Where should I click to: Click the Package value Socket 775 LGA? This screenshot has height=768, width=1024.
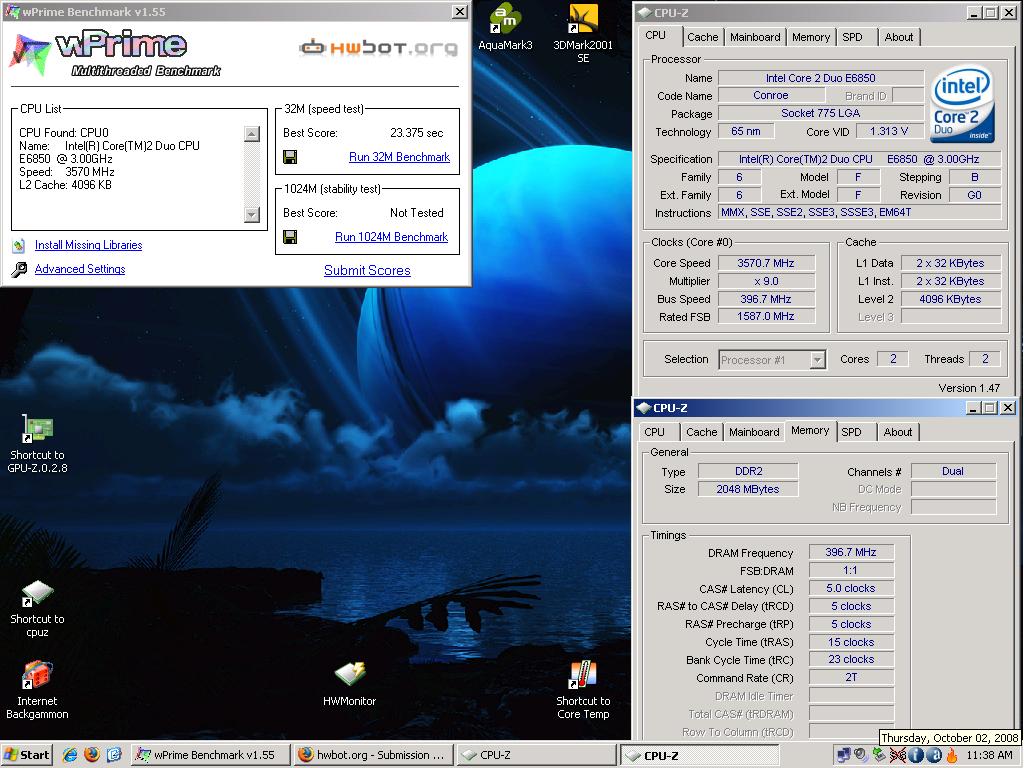click(x=821, y=113)
